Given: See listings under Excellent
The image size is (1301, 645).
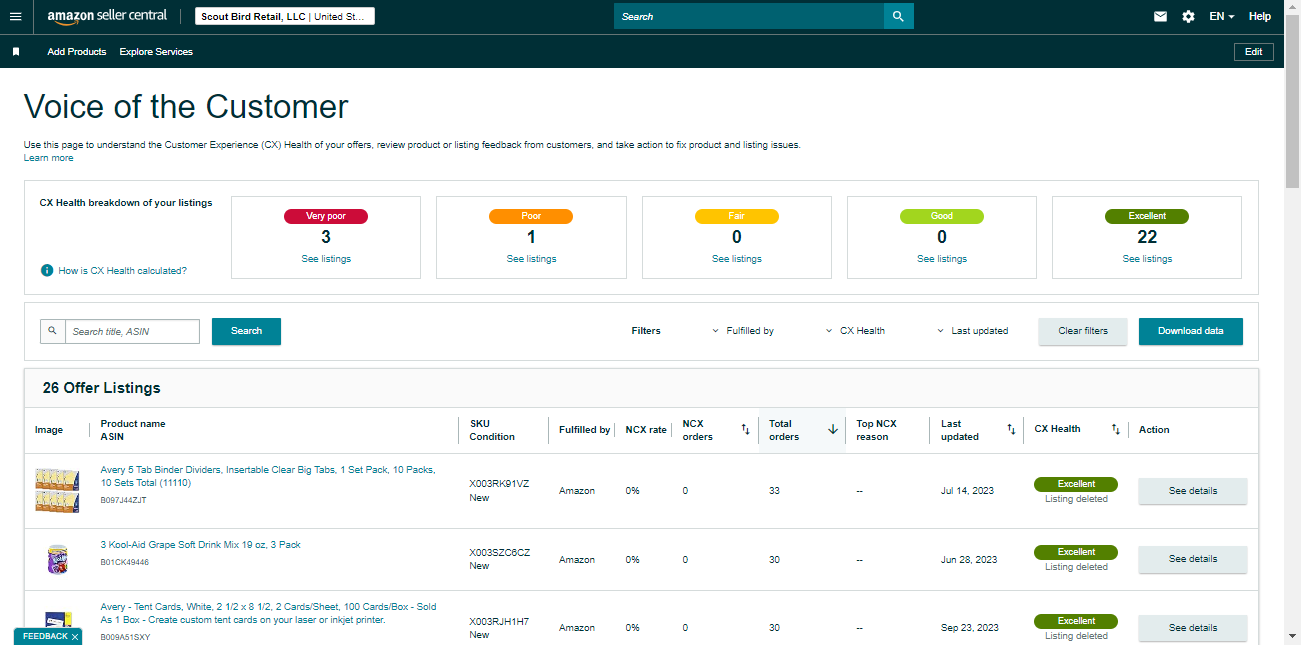Looking at the screenshot, I should [1147, 259].
